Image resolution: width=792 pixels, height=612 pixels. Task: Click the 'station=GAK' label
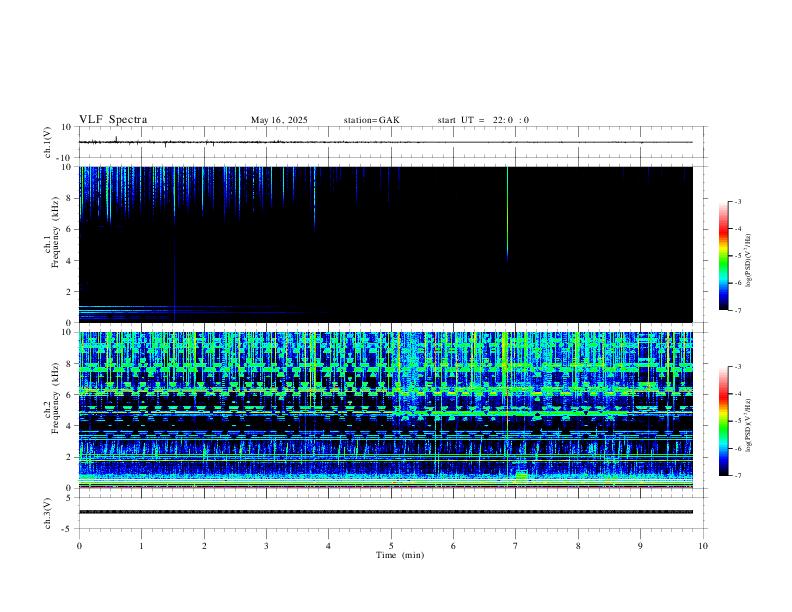coord(371,120)
